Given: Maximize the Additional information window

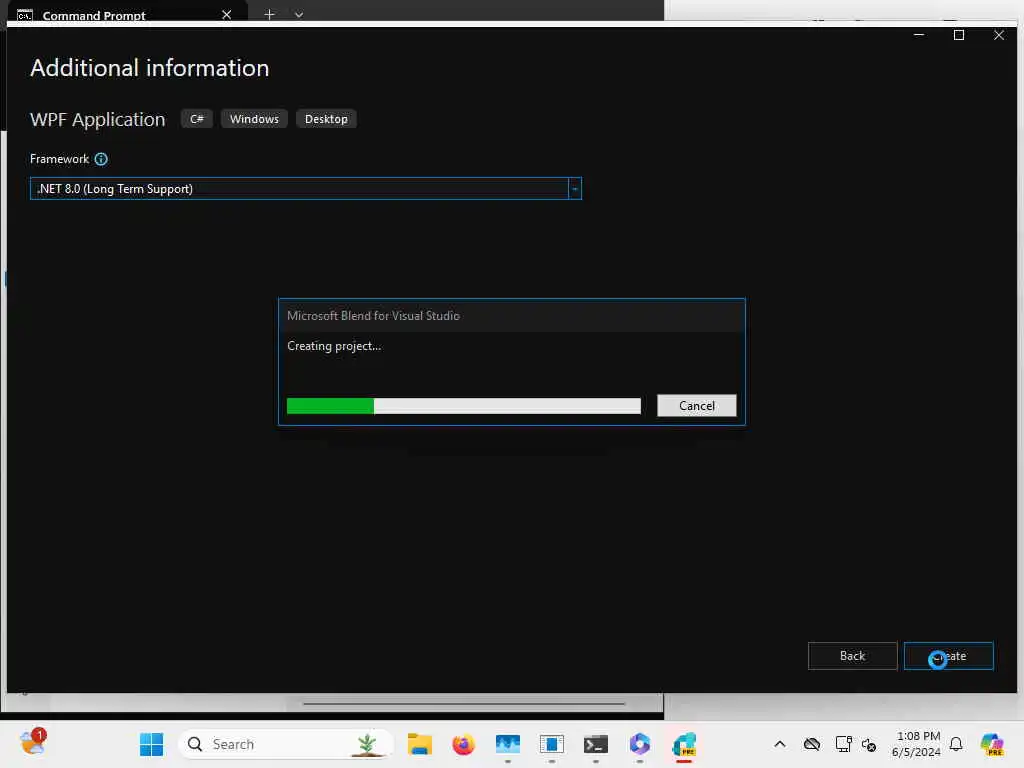Looking at the screenshot, I should point(959,35).
